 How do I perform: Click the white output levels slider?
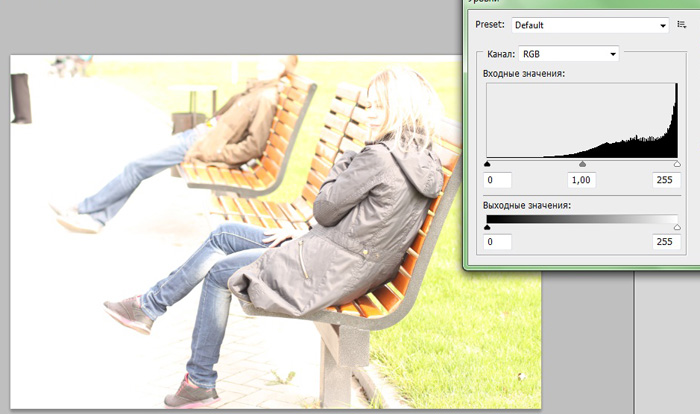677,227
